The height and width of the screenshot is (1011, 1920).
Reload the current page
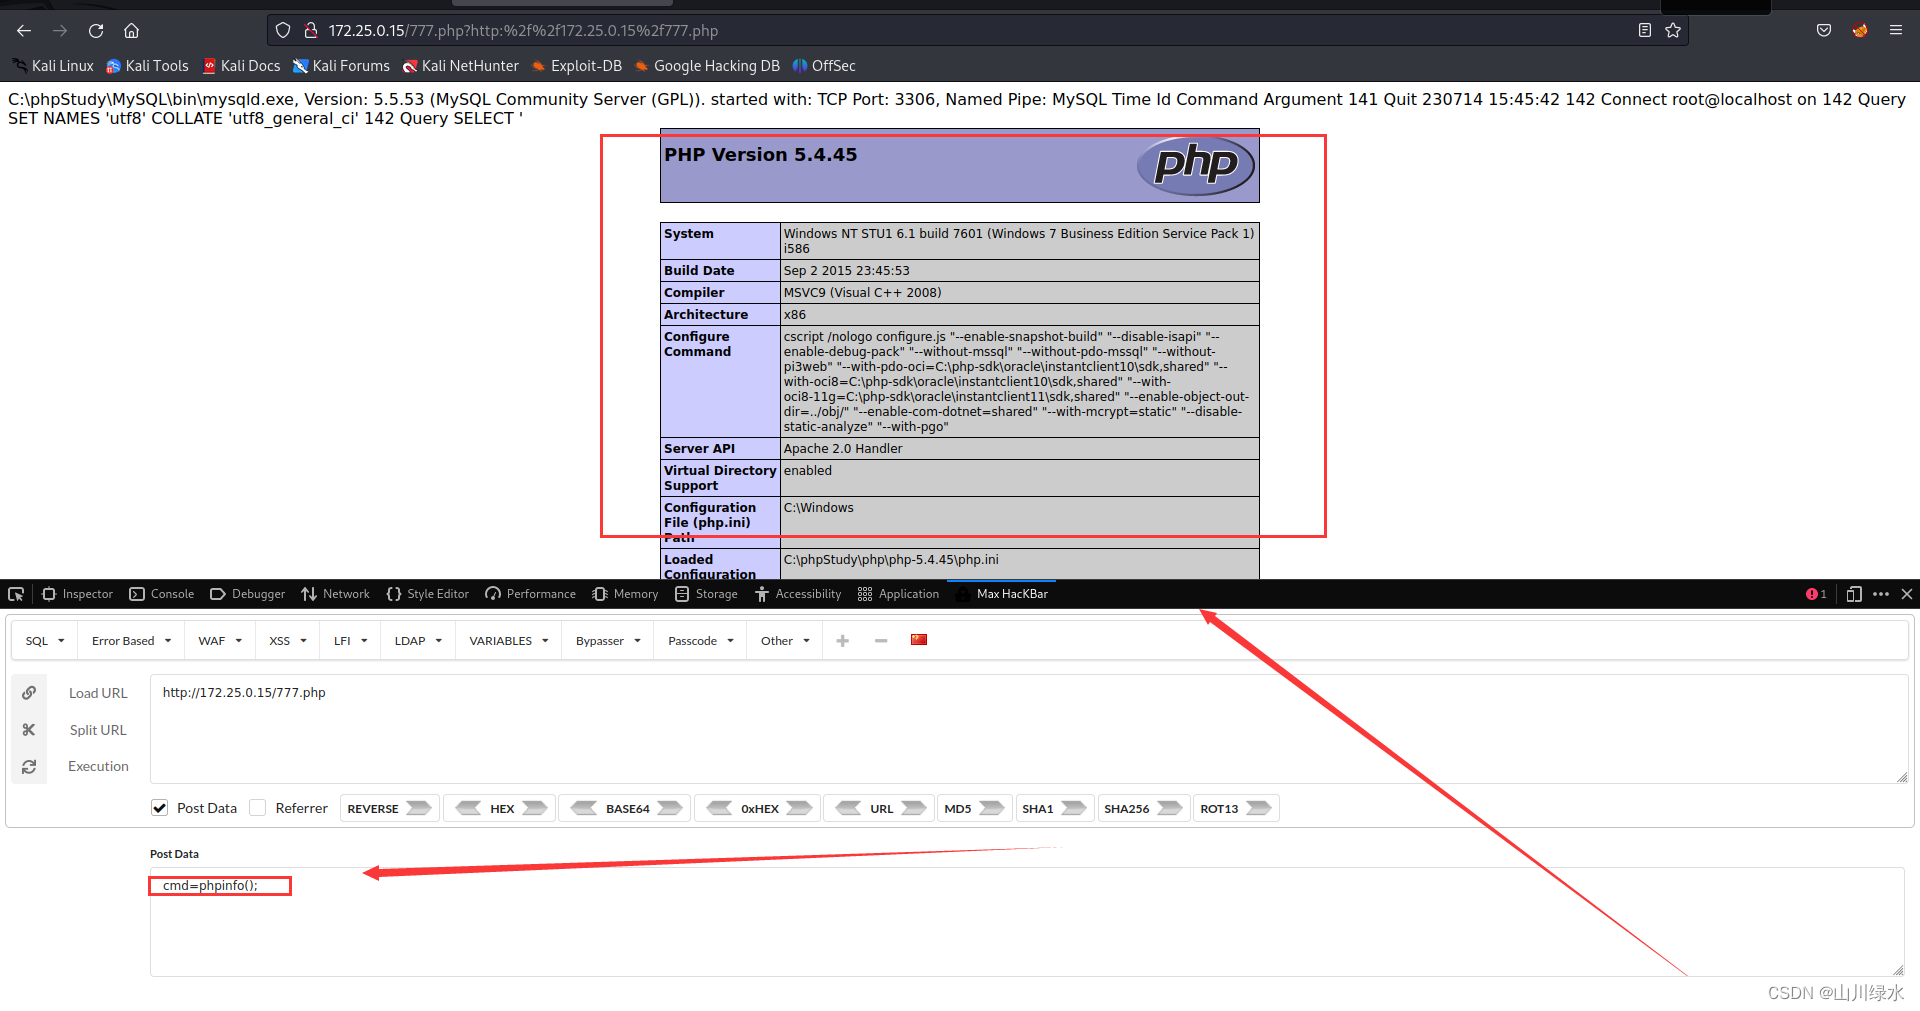point(96,30)
